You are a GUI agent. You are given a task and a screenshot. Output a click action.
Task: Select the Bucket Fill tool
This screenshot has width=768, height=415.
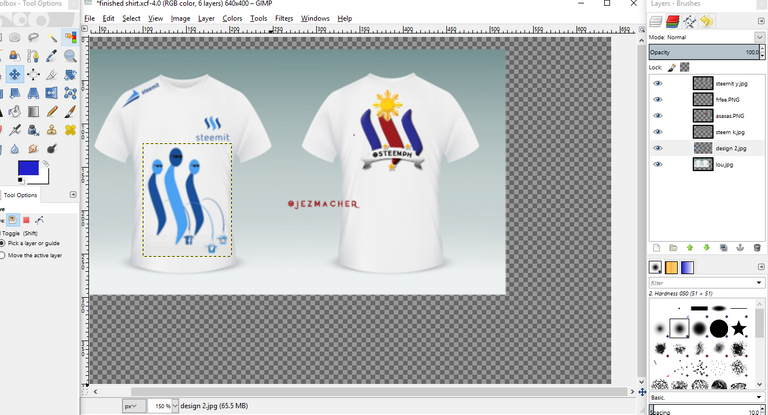[x=15, y=112]
